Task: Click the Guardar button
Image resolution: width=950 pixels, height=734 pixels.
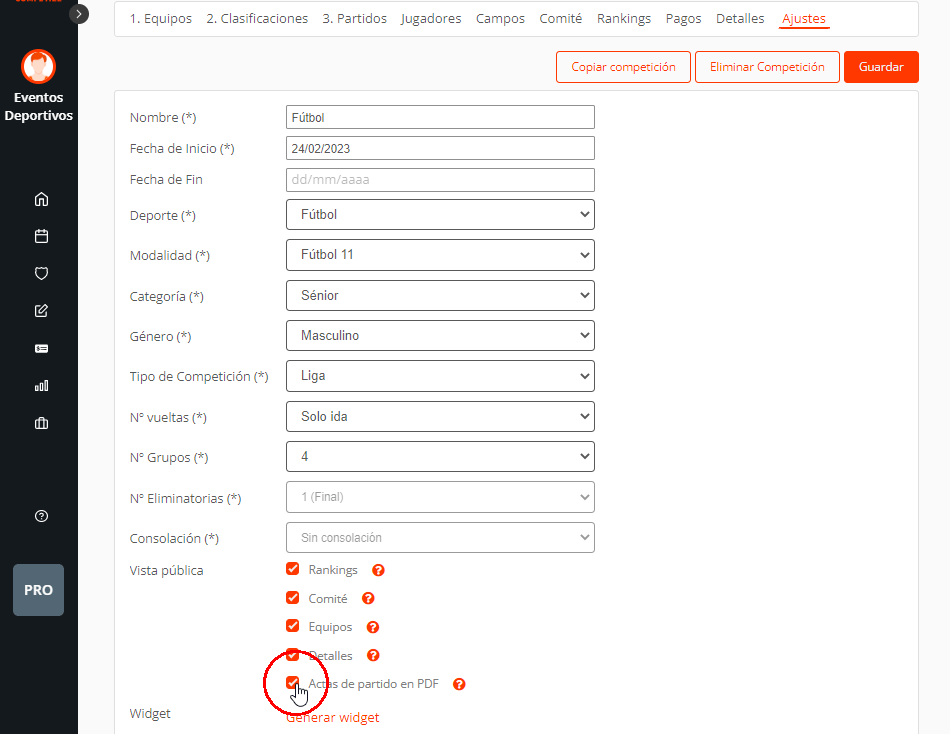Action: point(881,67)
